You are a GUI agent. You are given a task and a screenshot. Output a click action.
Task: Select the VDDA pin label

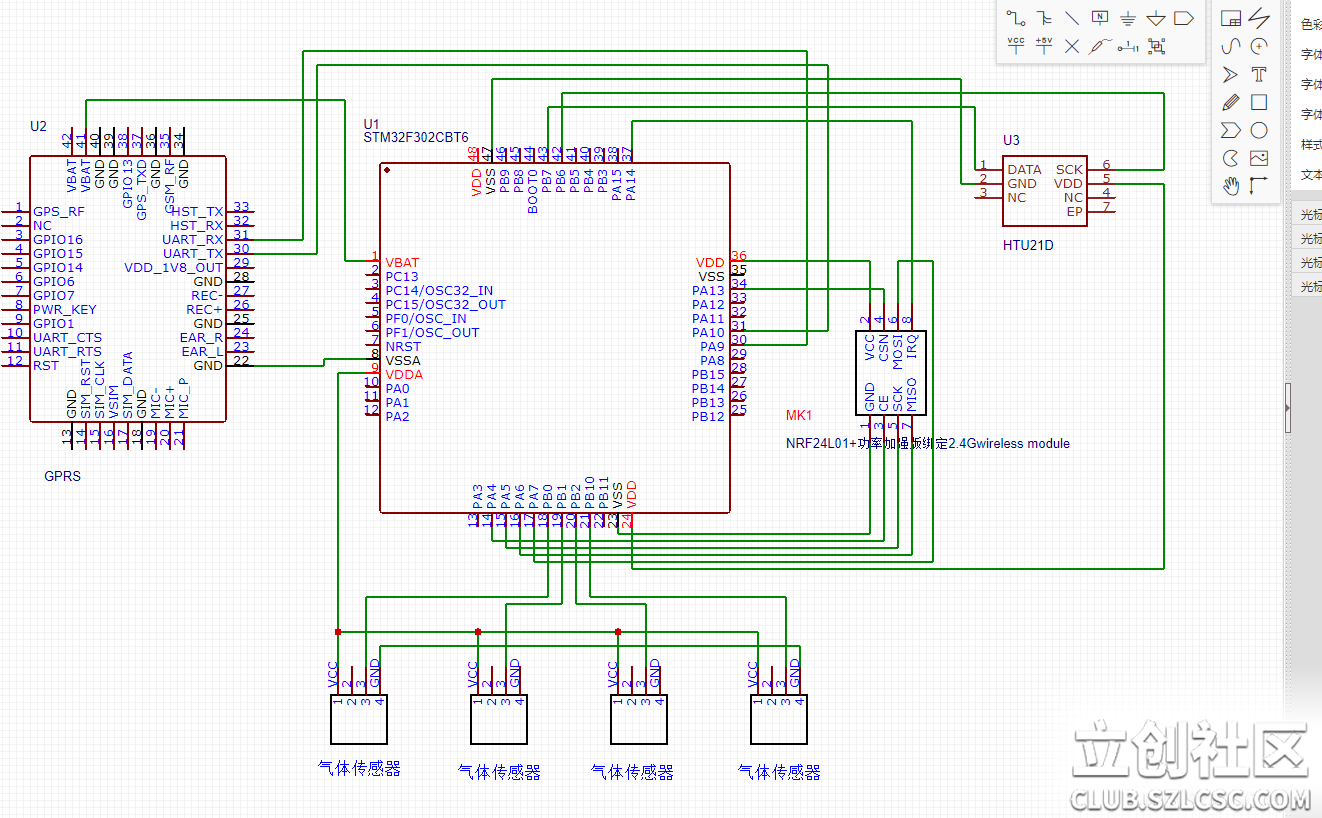404,374
